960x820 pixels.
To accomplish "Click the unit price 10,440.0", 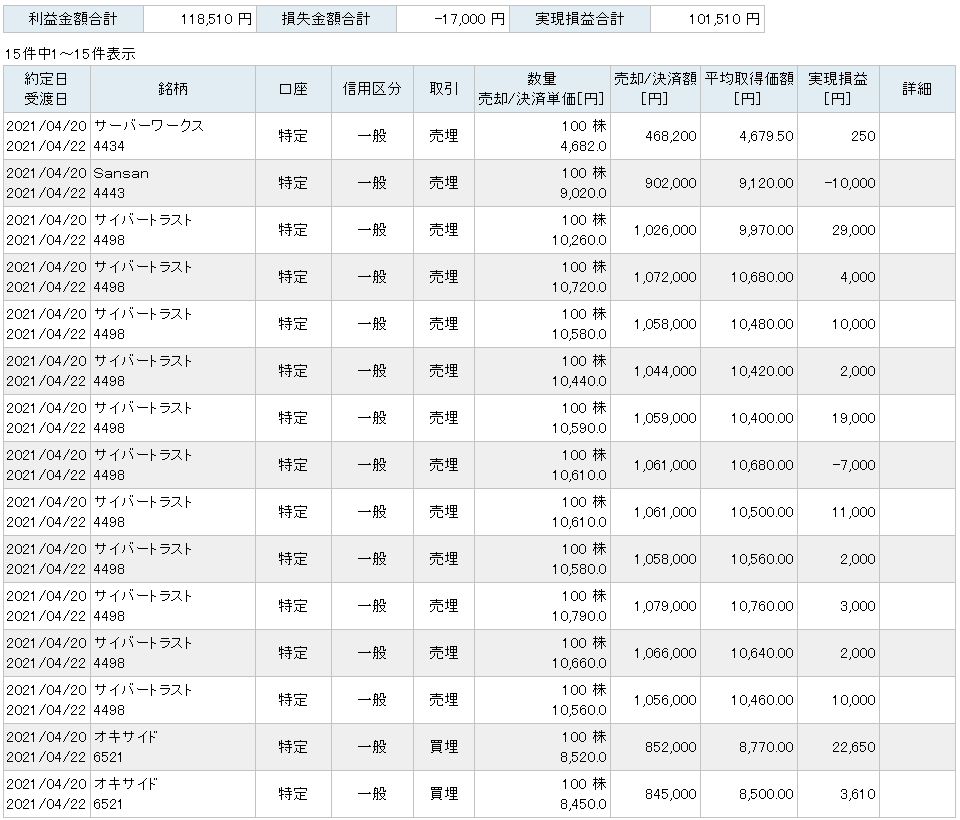I will click(579, 382).
